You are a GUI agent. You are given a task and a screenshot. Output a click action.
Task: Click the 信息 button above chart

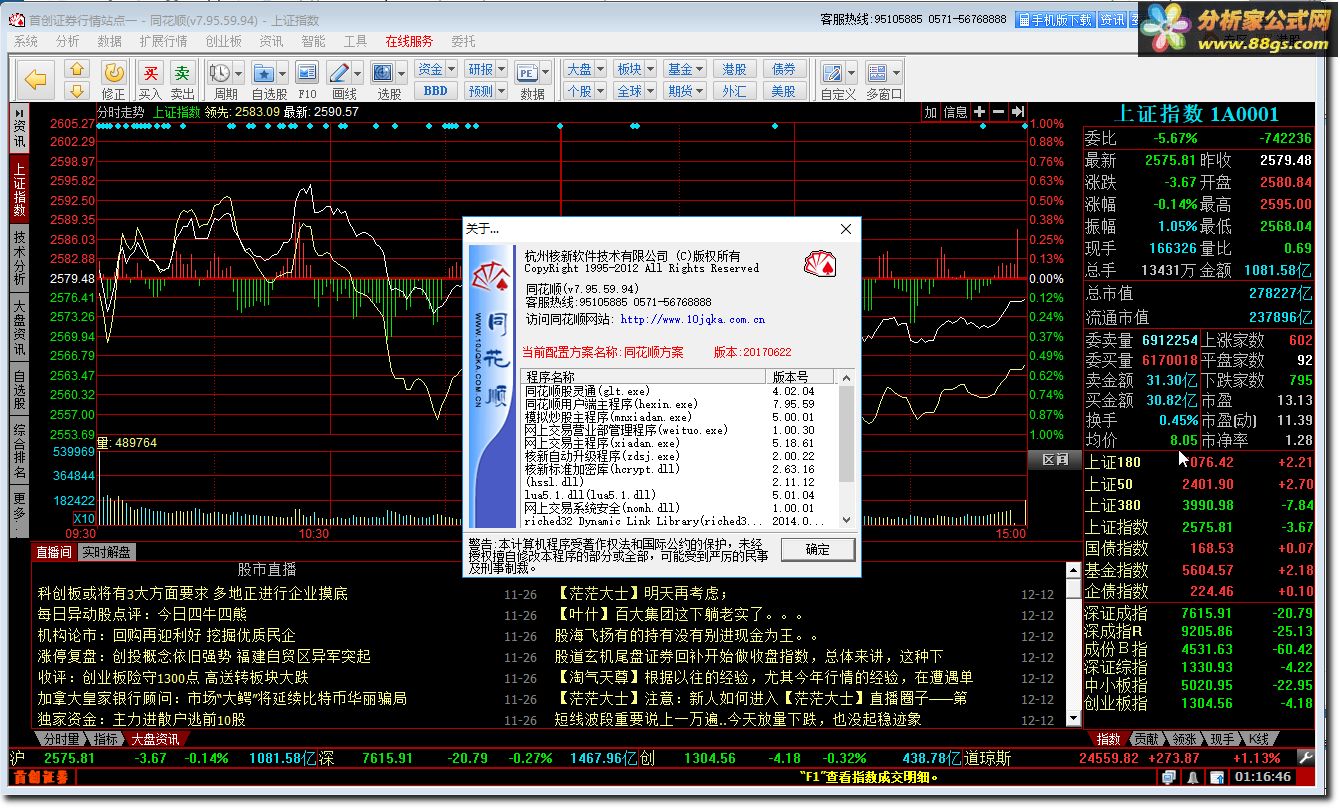[956, 112]
